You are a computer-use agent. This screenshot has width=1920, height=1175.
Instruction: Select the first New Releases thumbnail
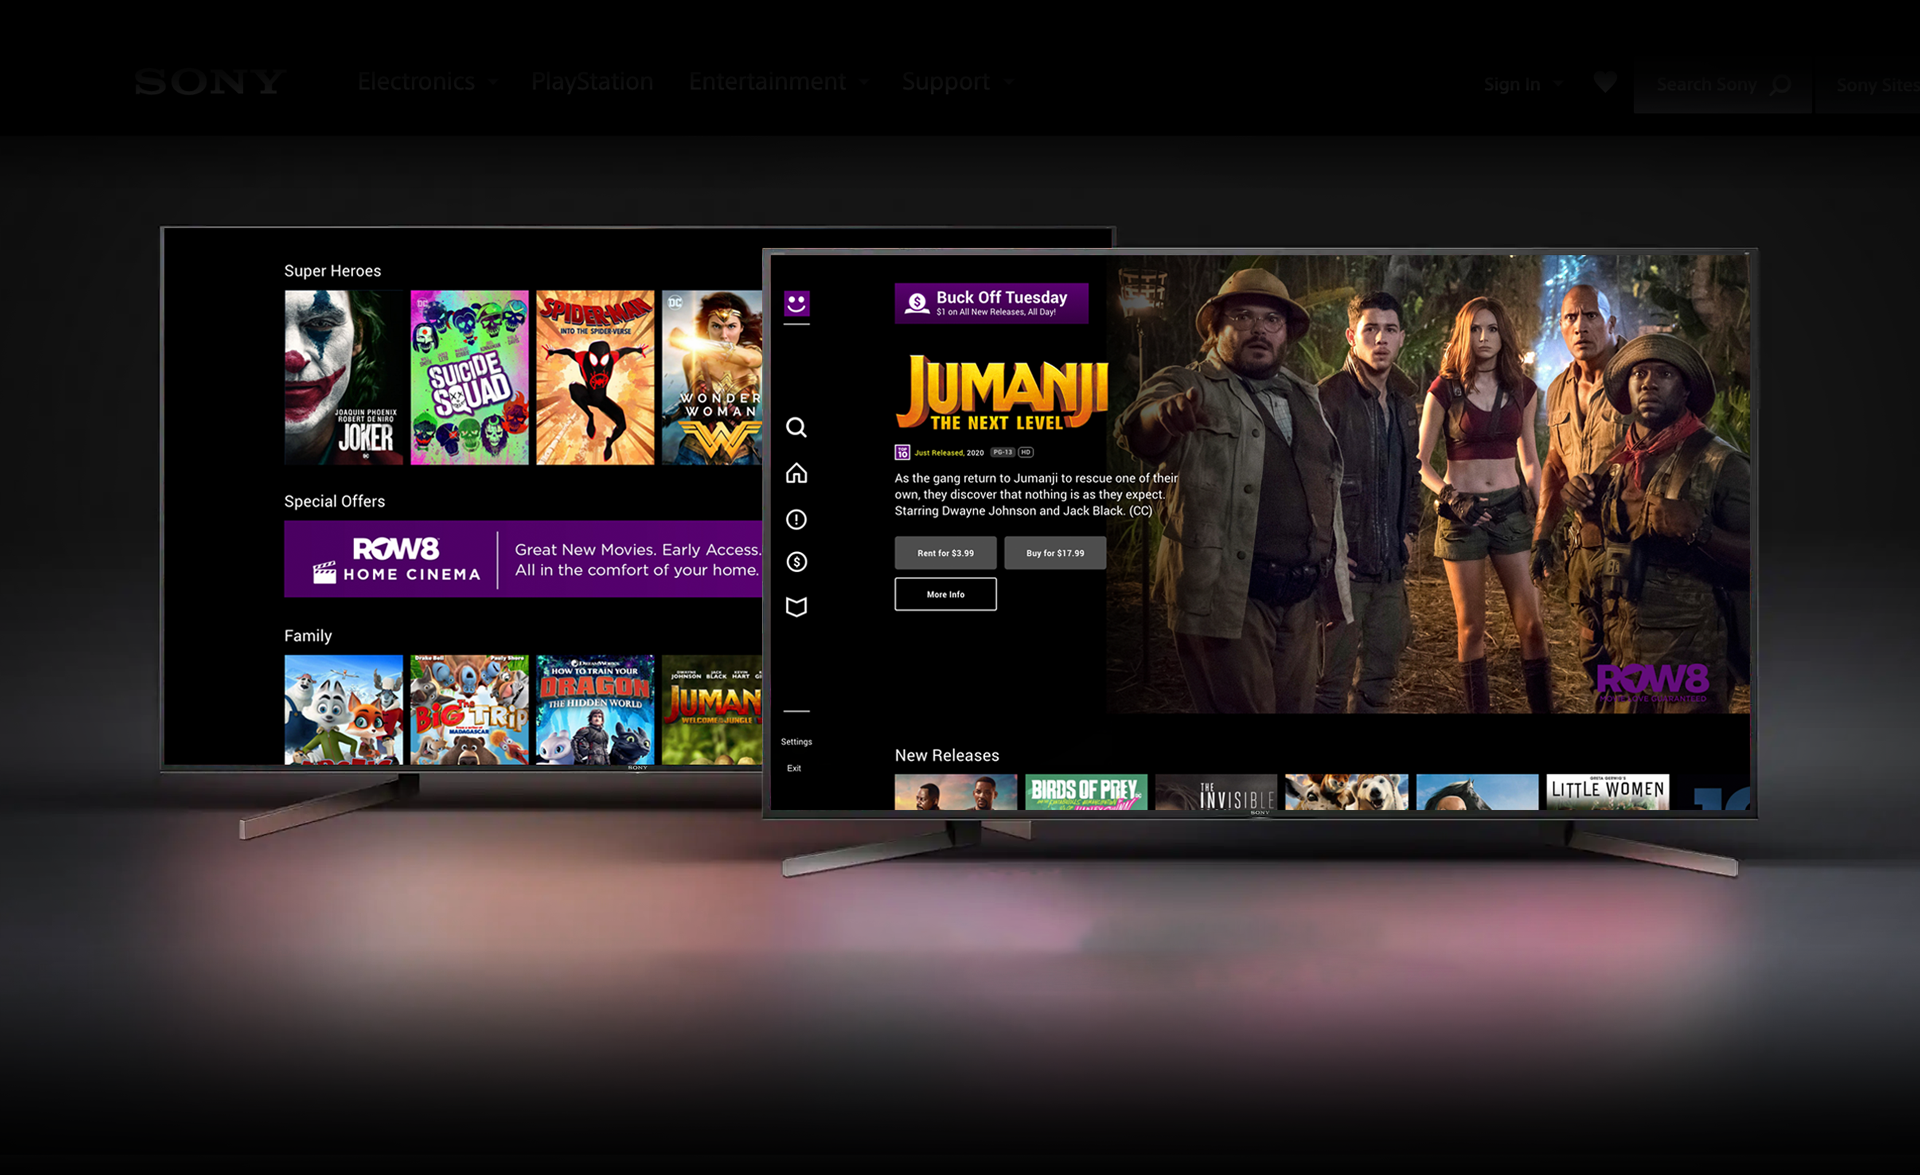(x=955, y=792)
